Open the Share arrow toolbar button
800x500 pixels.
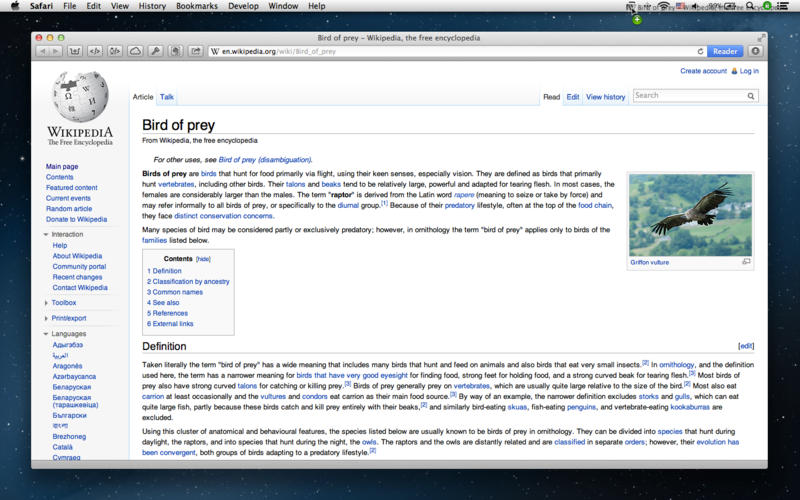point(195,52)
